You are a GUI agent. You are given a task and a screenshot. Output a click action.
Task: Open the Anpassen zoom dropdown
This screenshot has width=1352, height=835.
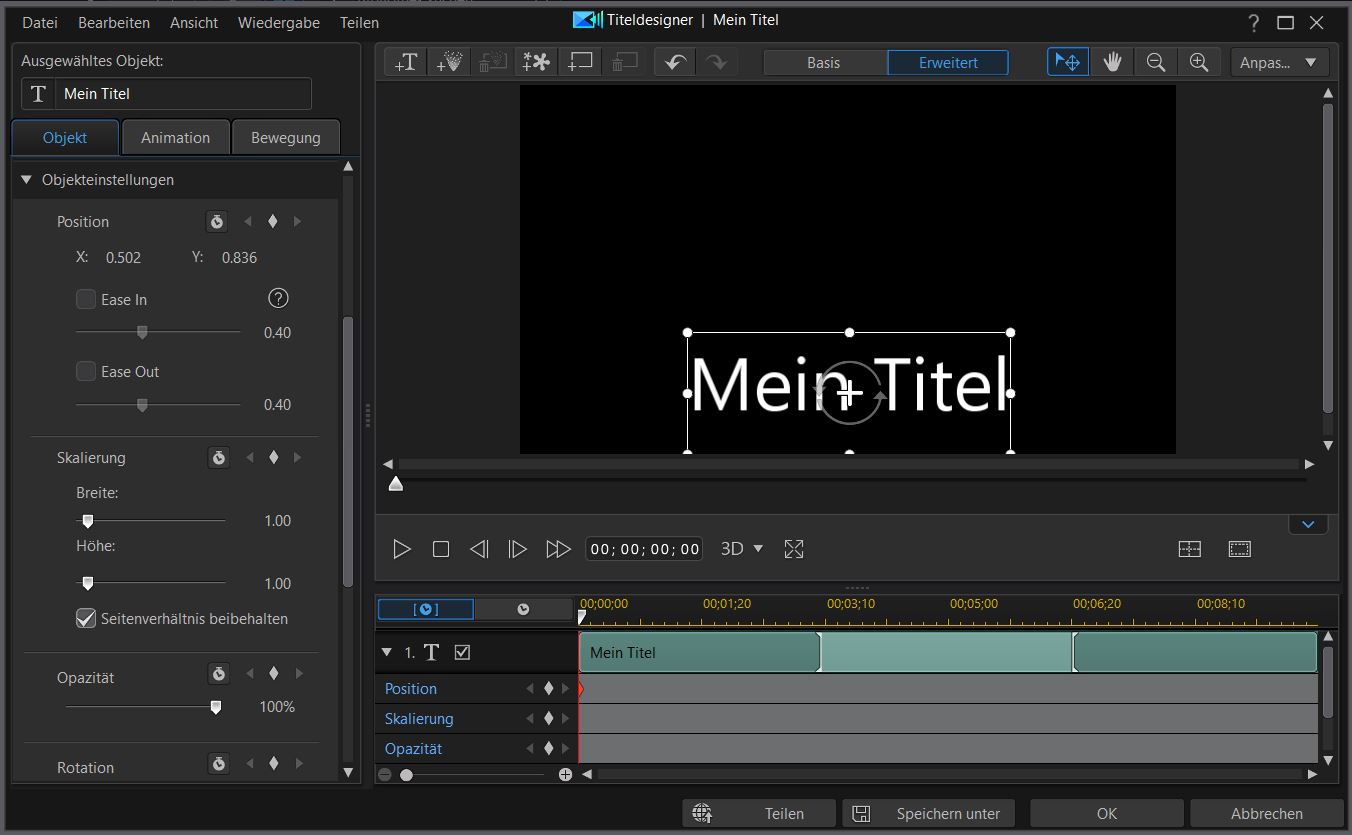point(1279,62)
